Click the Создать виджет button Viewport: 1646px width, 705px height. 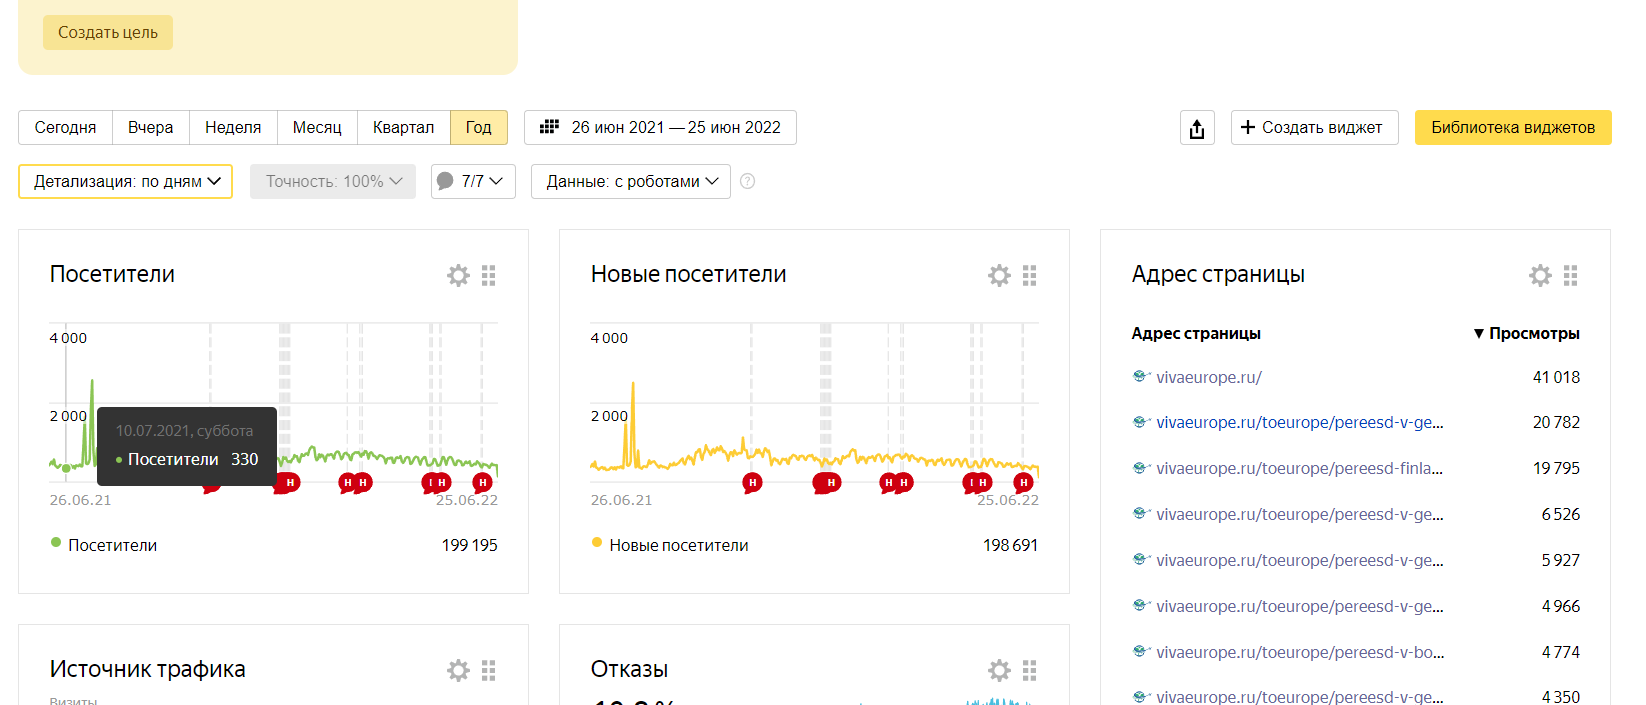point(1314,128)
